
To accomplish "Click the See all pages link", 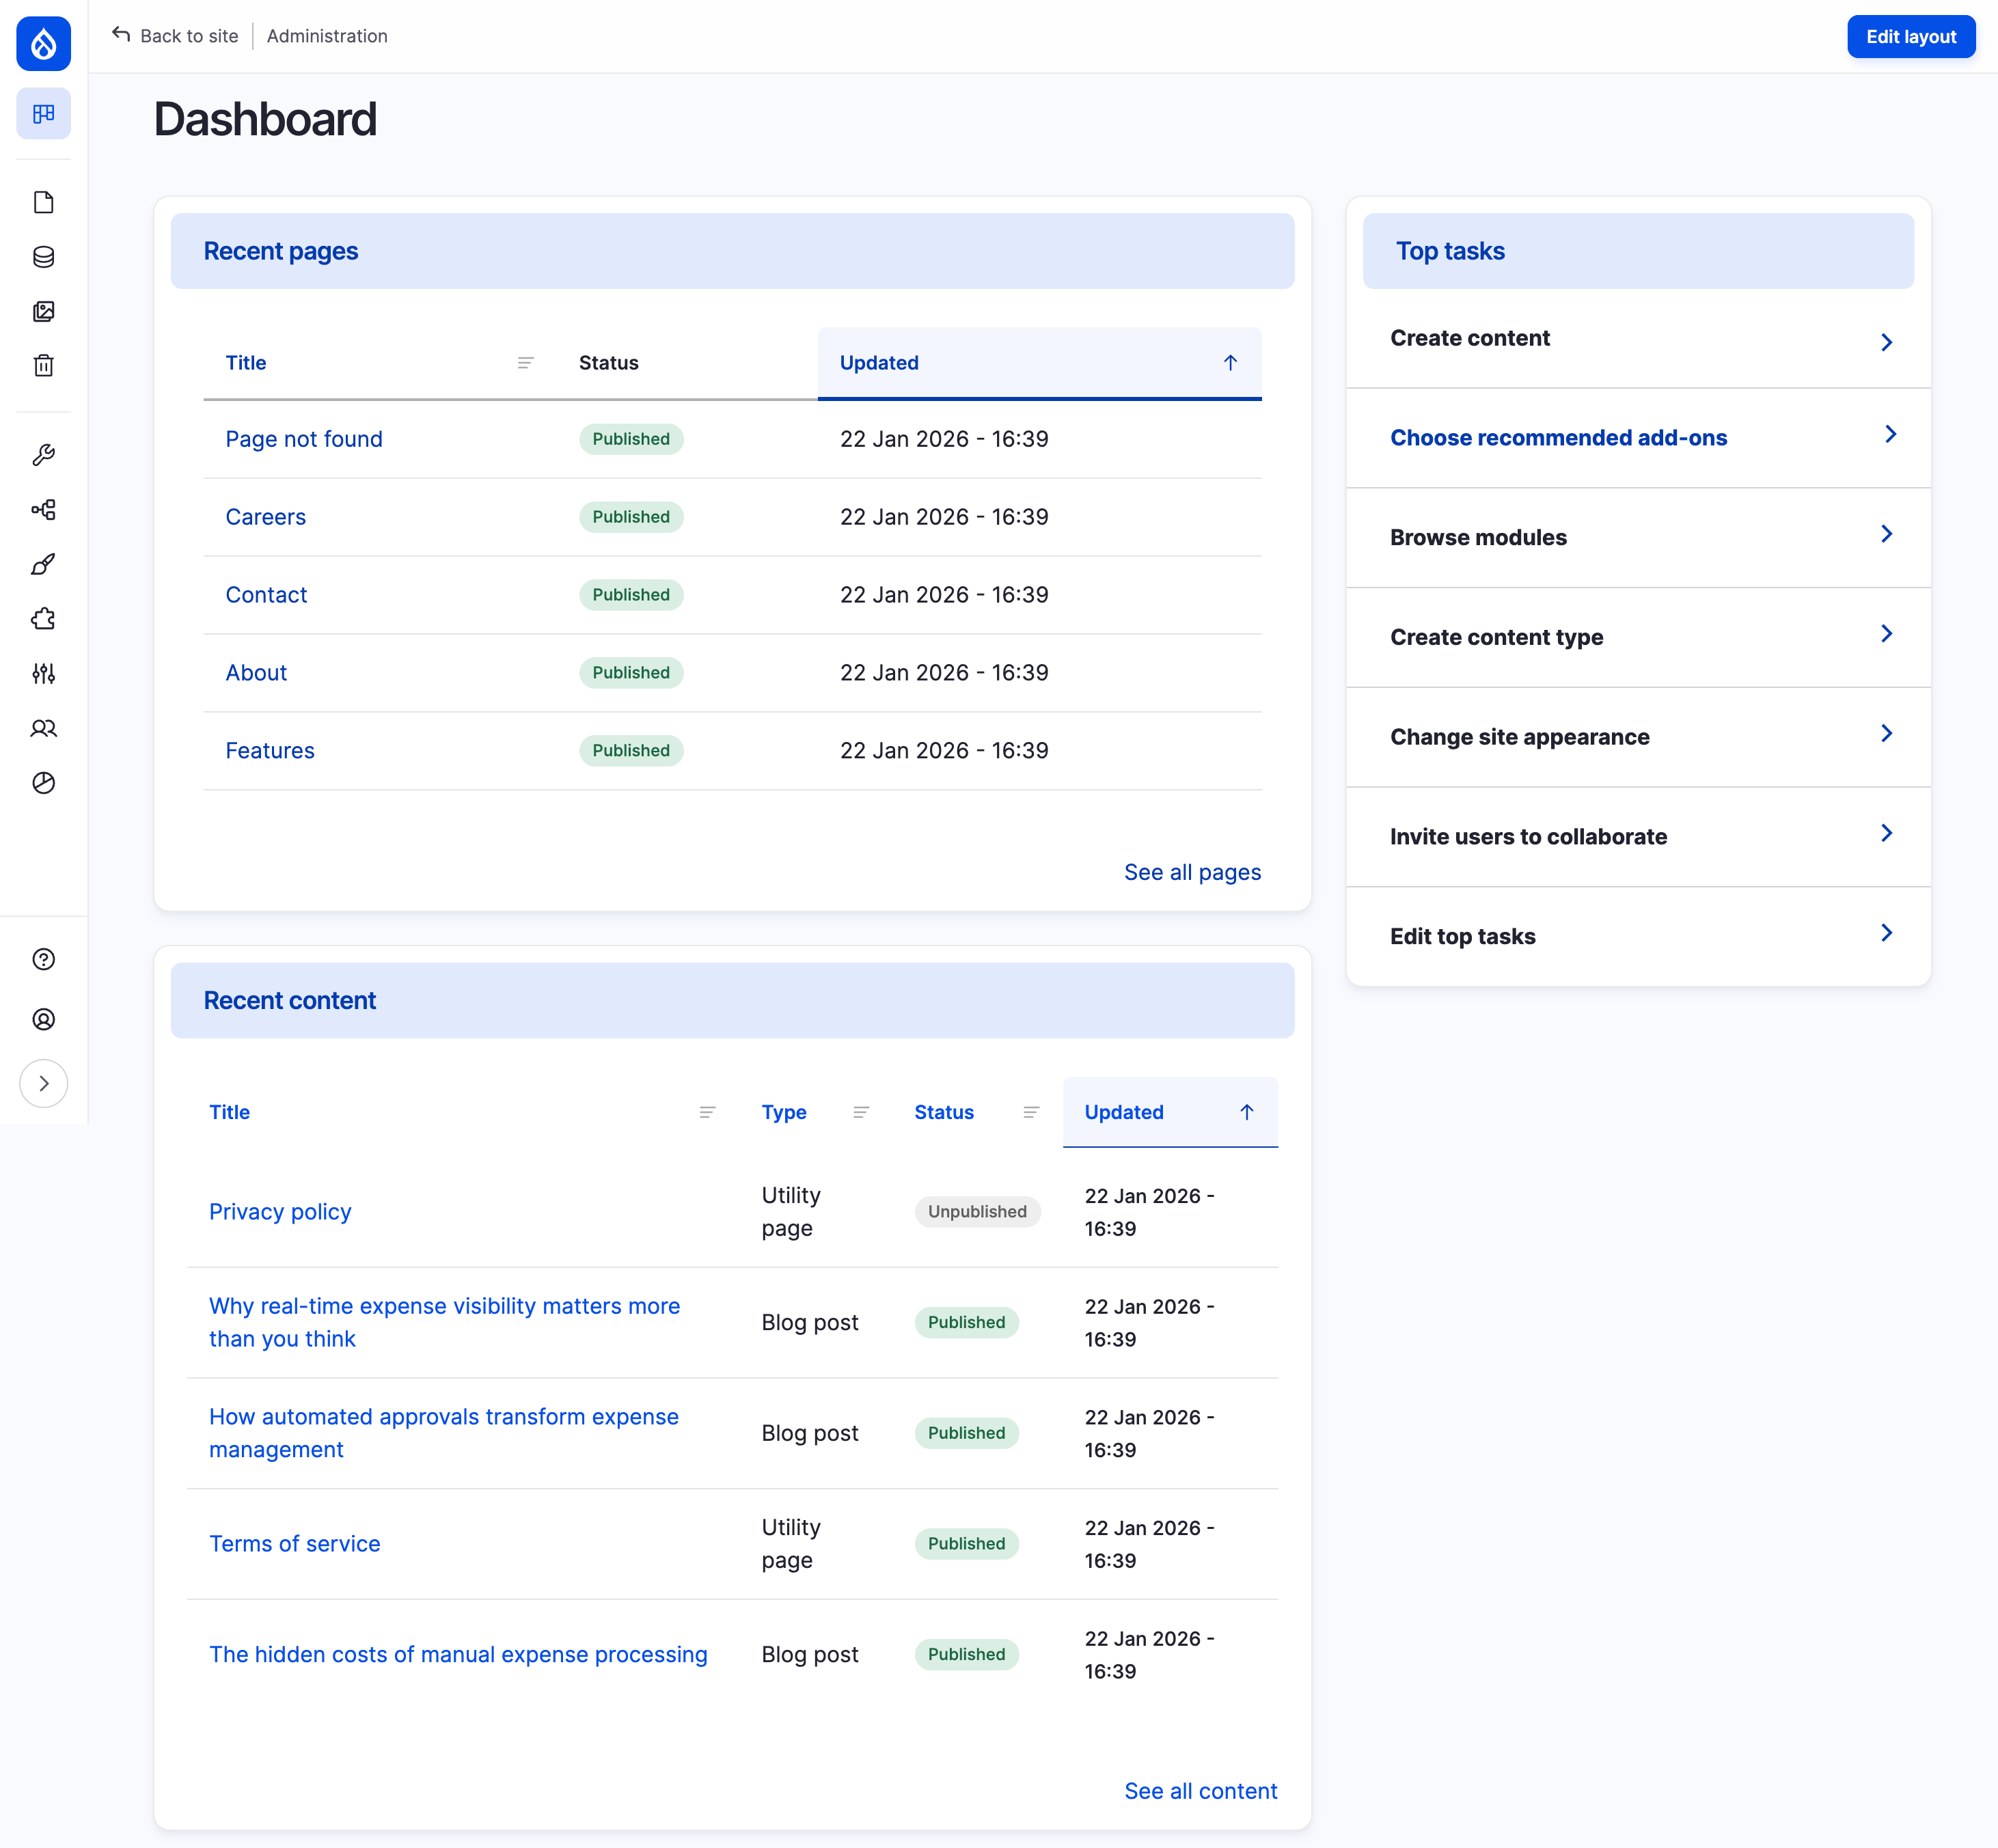I will (1192, 872).
